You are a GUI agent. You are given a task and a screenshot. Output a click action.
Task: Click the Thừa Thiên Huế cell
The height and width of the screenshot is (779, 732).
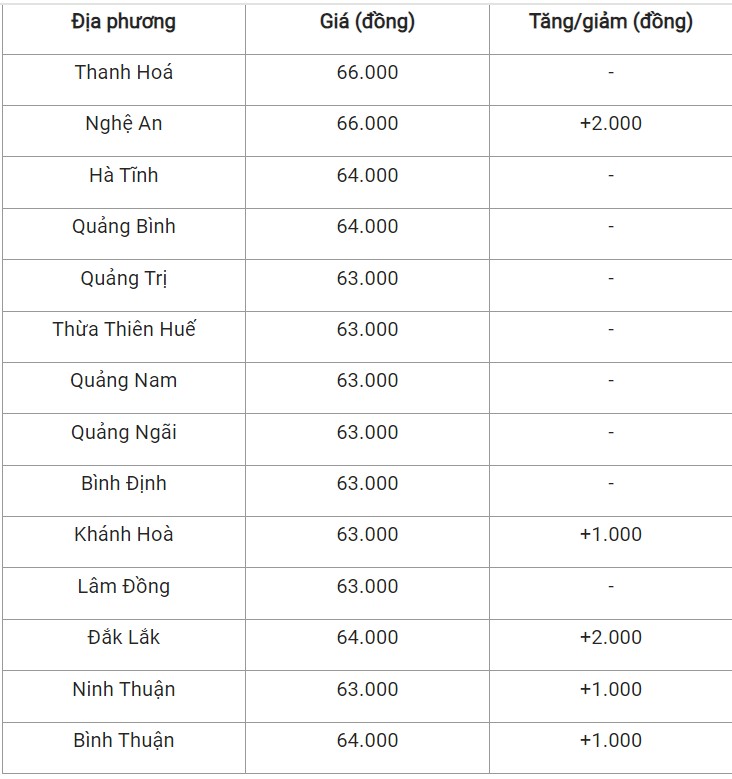coord(123,329)
